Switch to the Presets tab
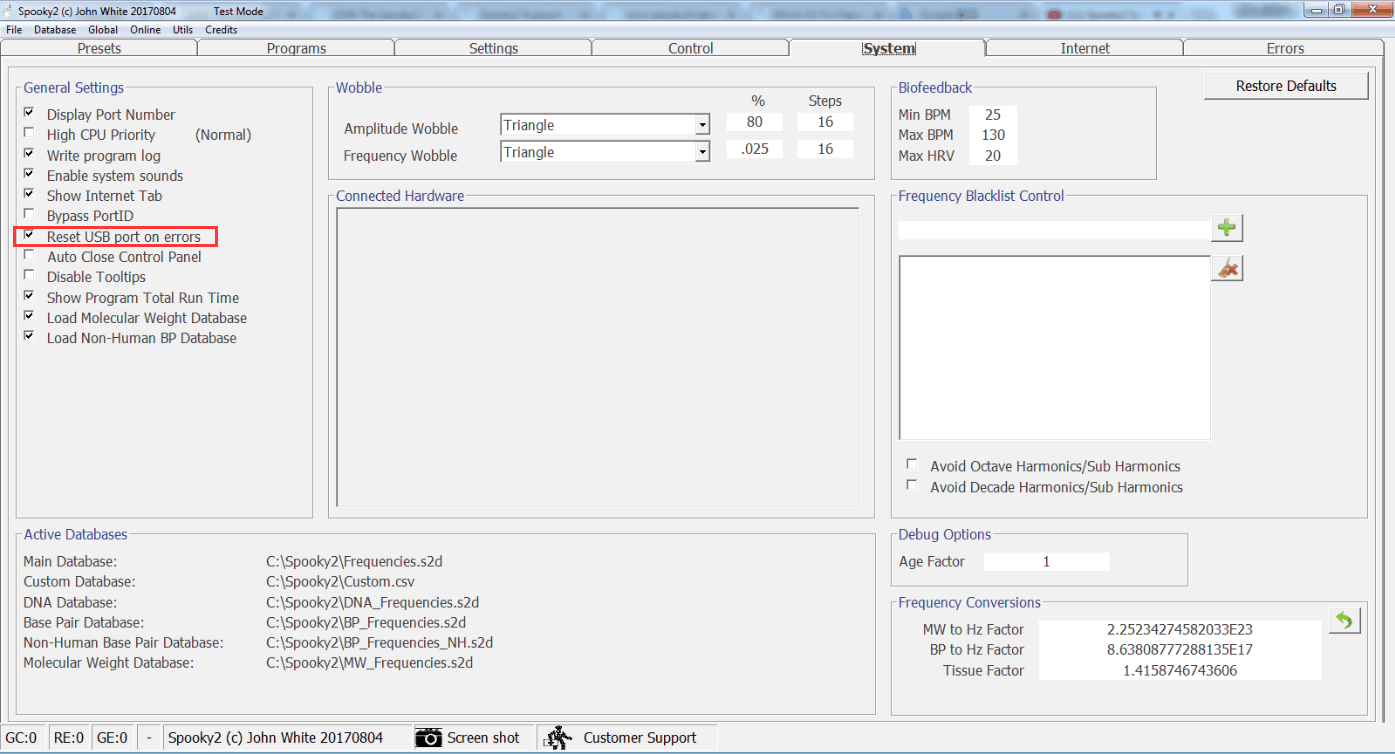This screenshot has height=754, width=1395. pos(99,48)
